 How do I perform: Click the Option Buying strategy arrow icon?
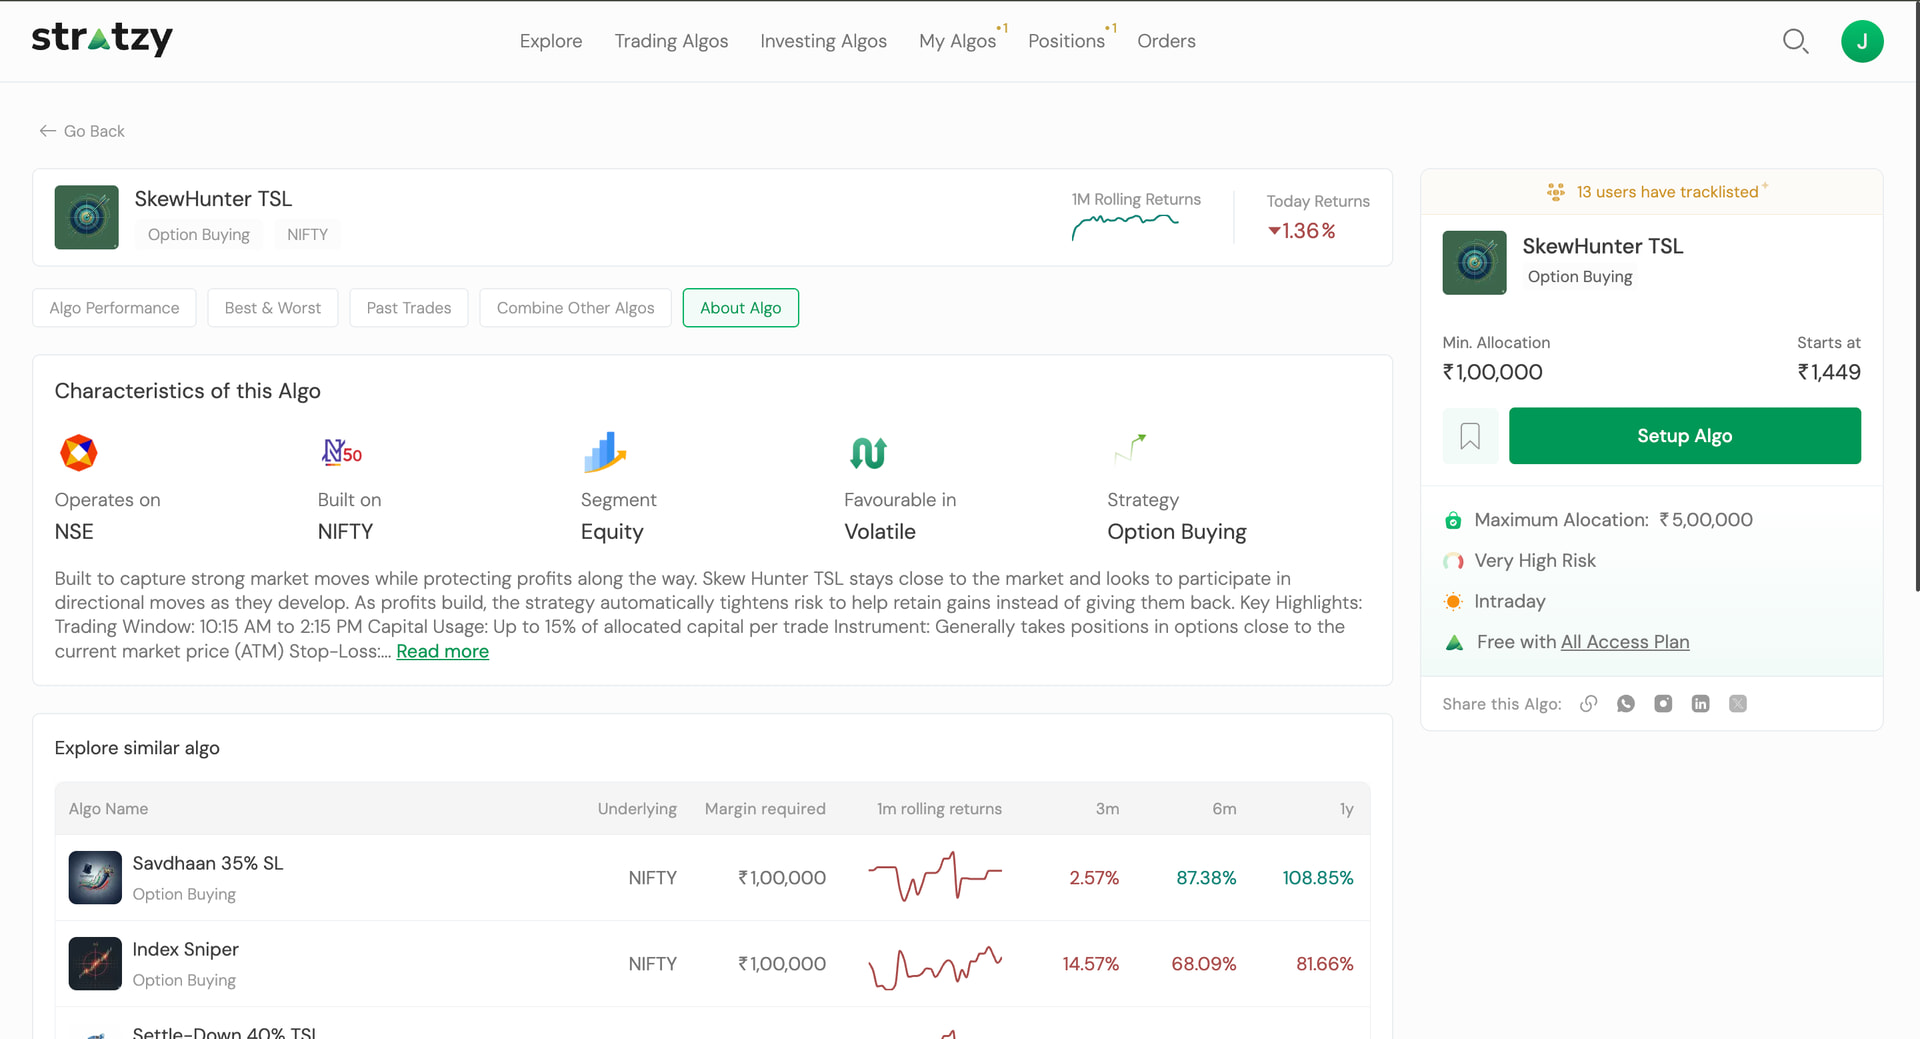coord(1130,449)
